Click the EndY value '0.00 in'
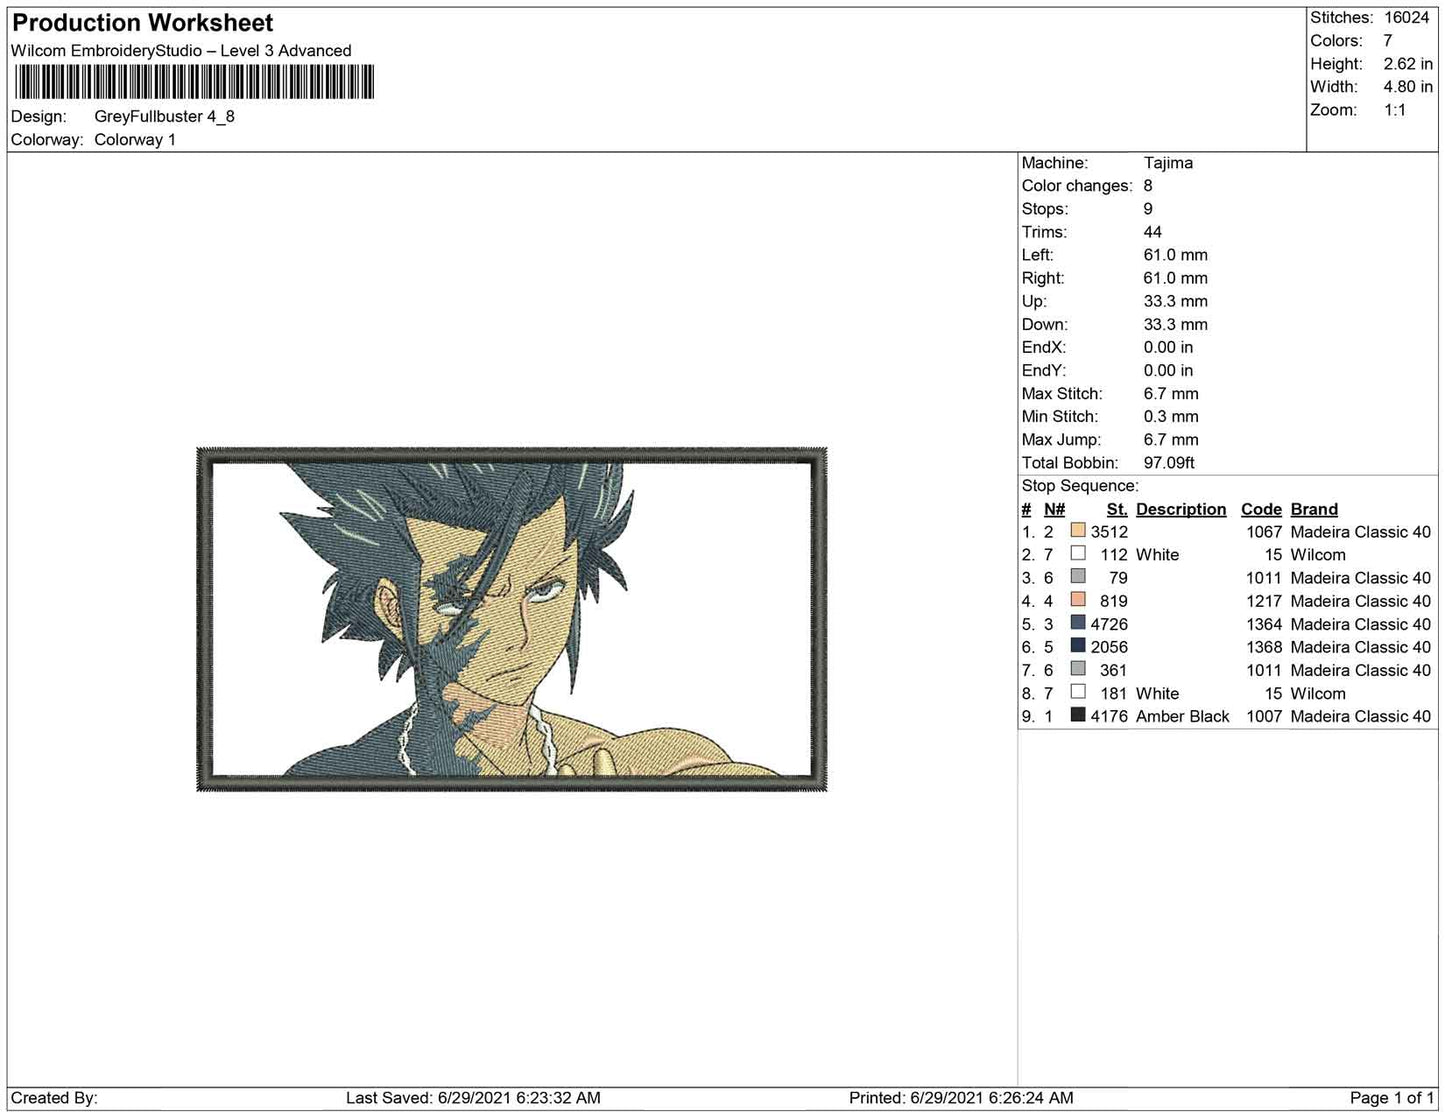Image resolution: width=1445 pixels, height=1112 pixels. [x=1168, y=370]
